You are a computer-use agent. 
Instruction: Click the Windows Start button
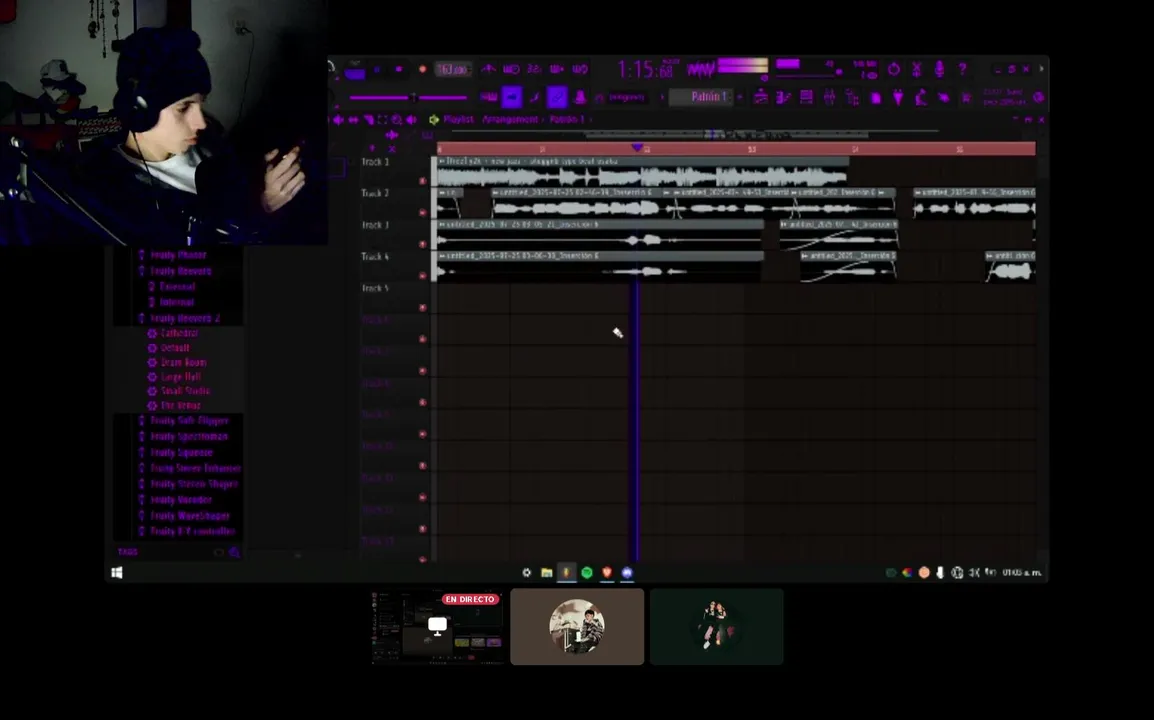pyautogui.click(x=116, y=572)
